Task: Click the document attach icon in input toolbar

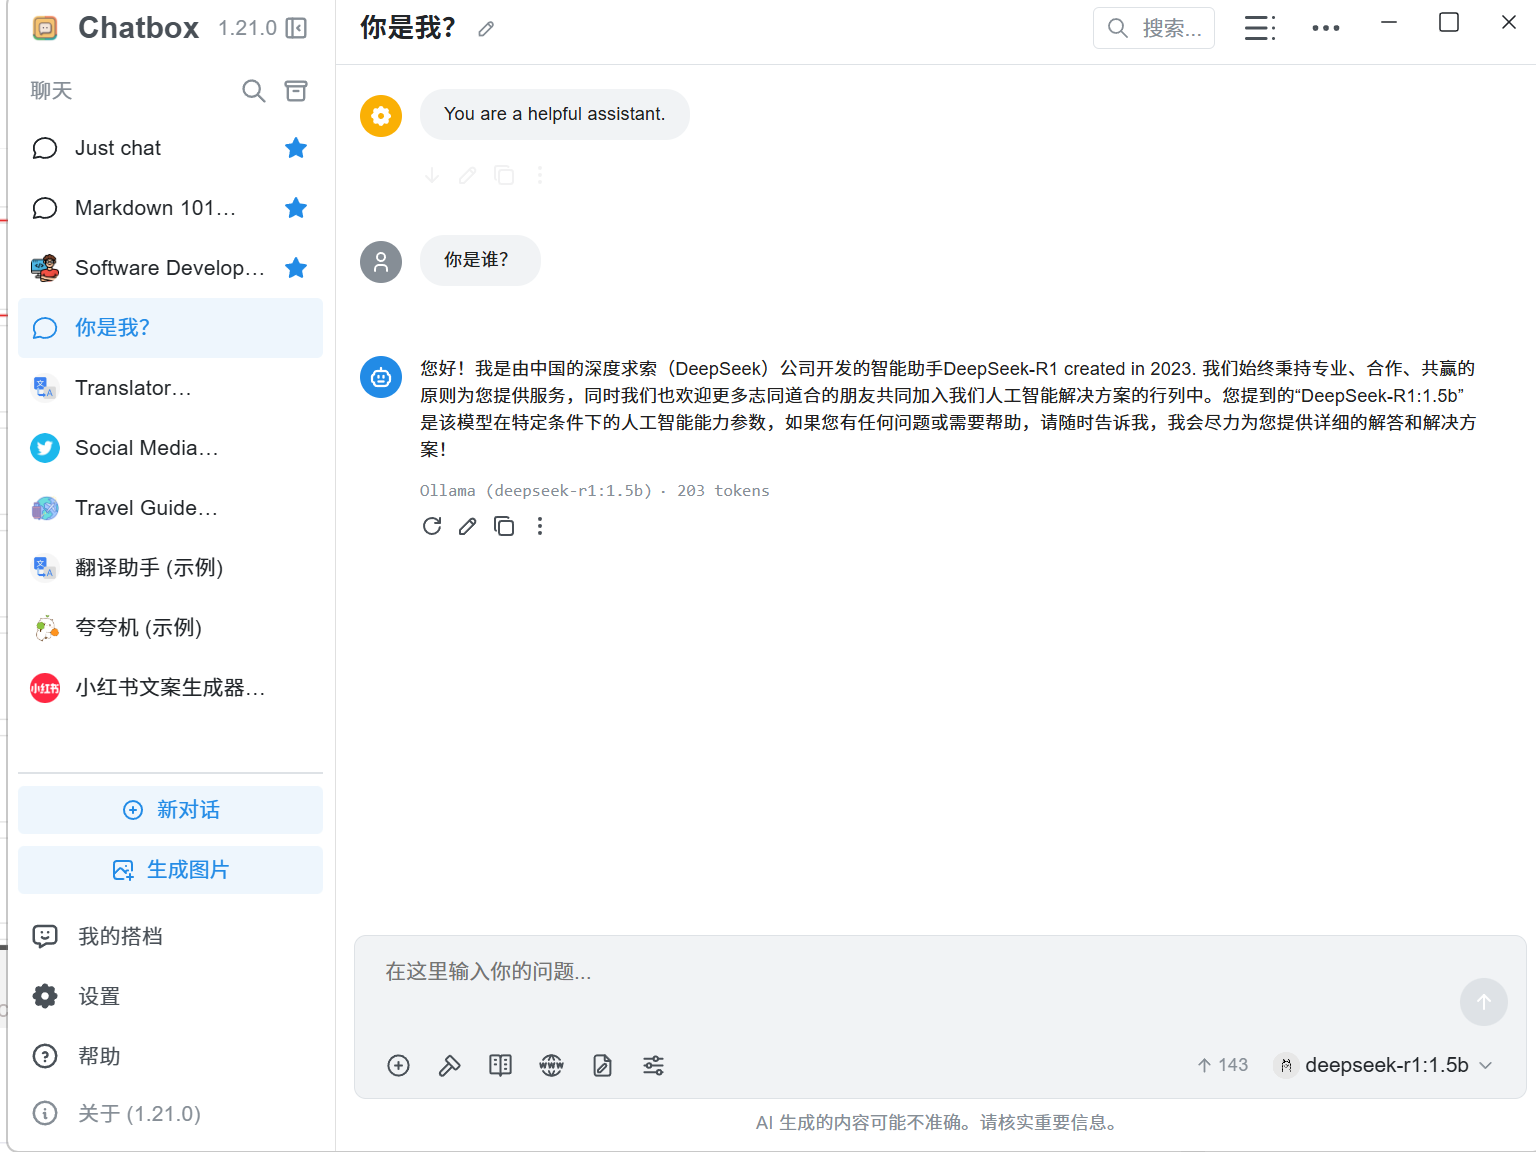Action: pyautogui.click(x=602, y=1066)
